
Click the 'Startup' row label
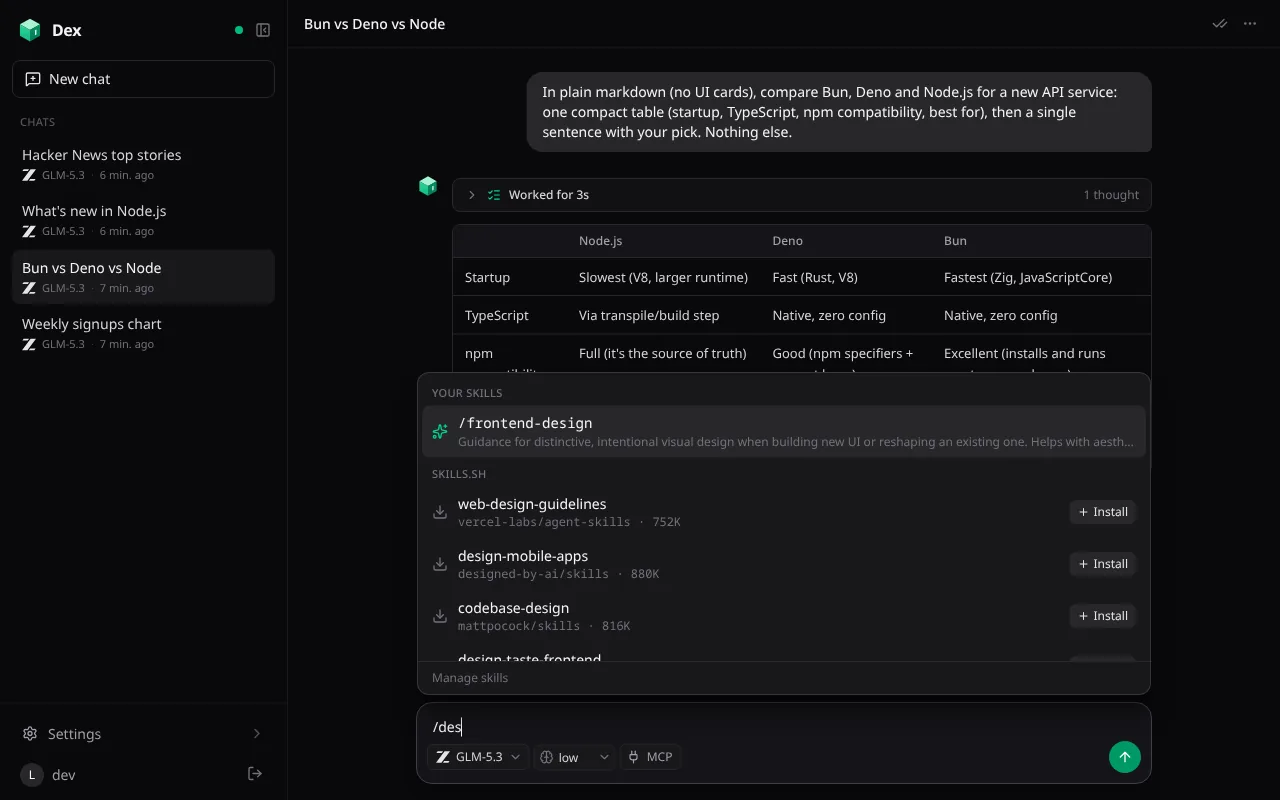pos(488,277)
